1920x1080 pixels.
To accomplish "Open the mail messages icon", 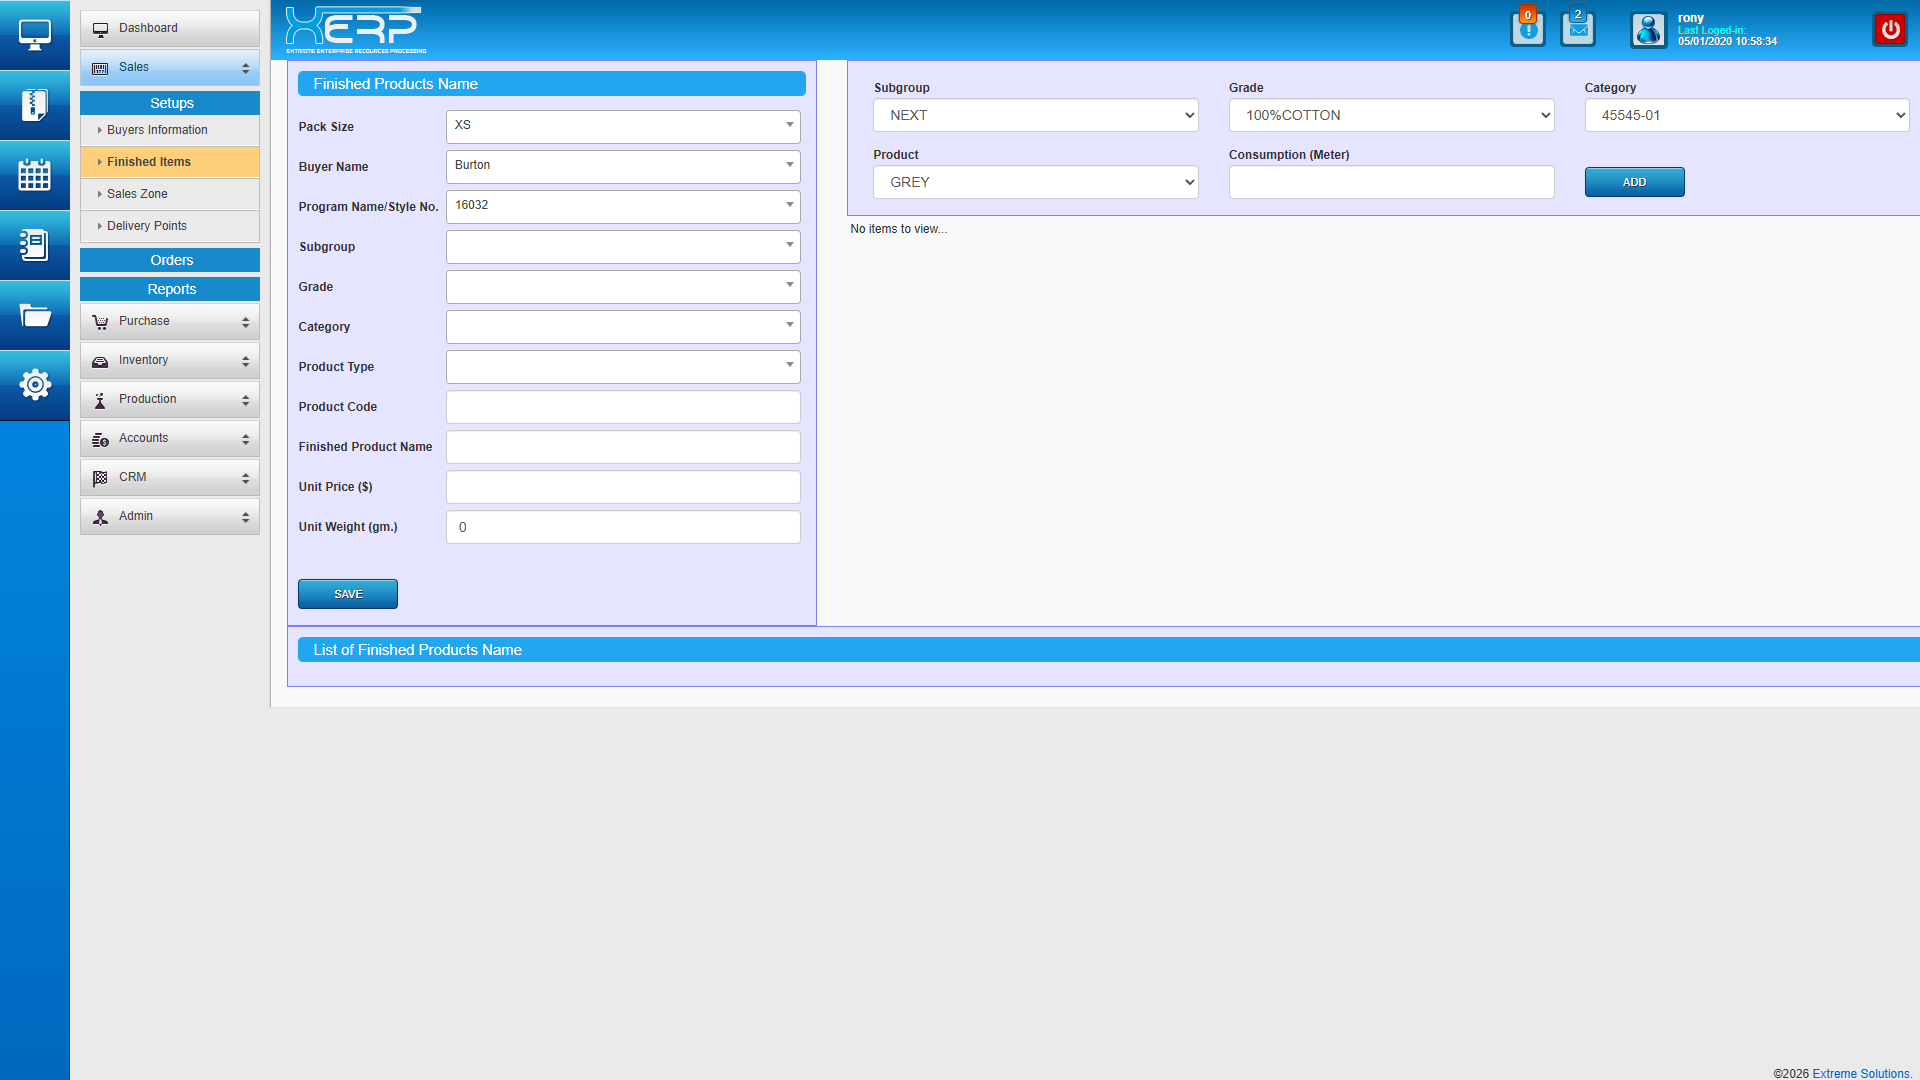I will (x=1577, y=29).
